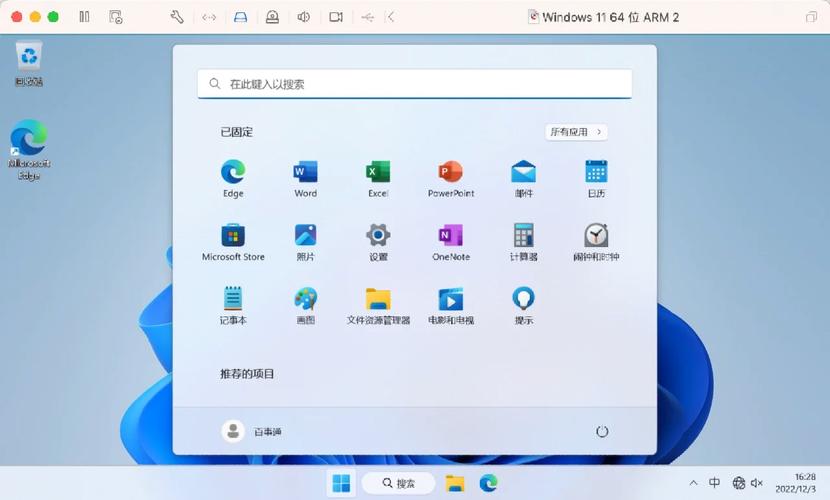Click the Windows Start button on taskbar
Image resolution: width=830 pixels, height=500 pixels.
[x=341, y=483]
